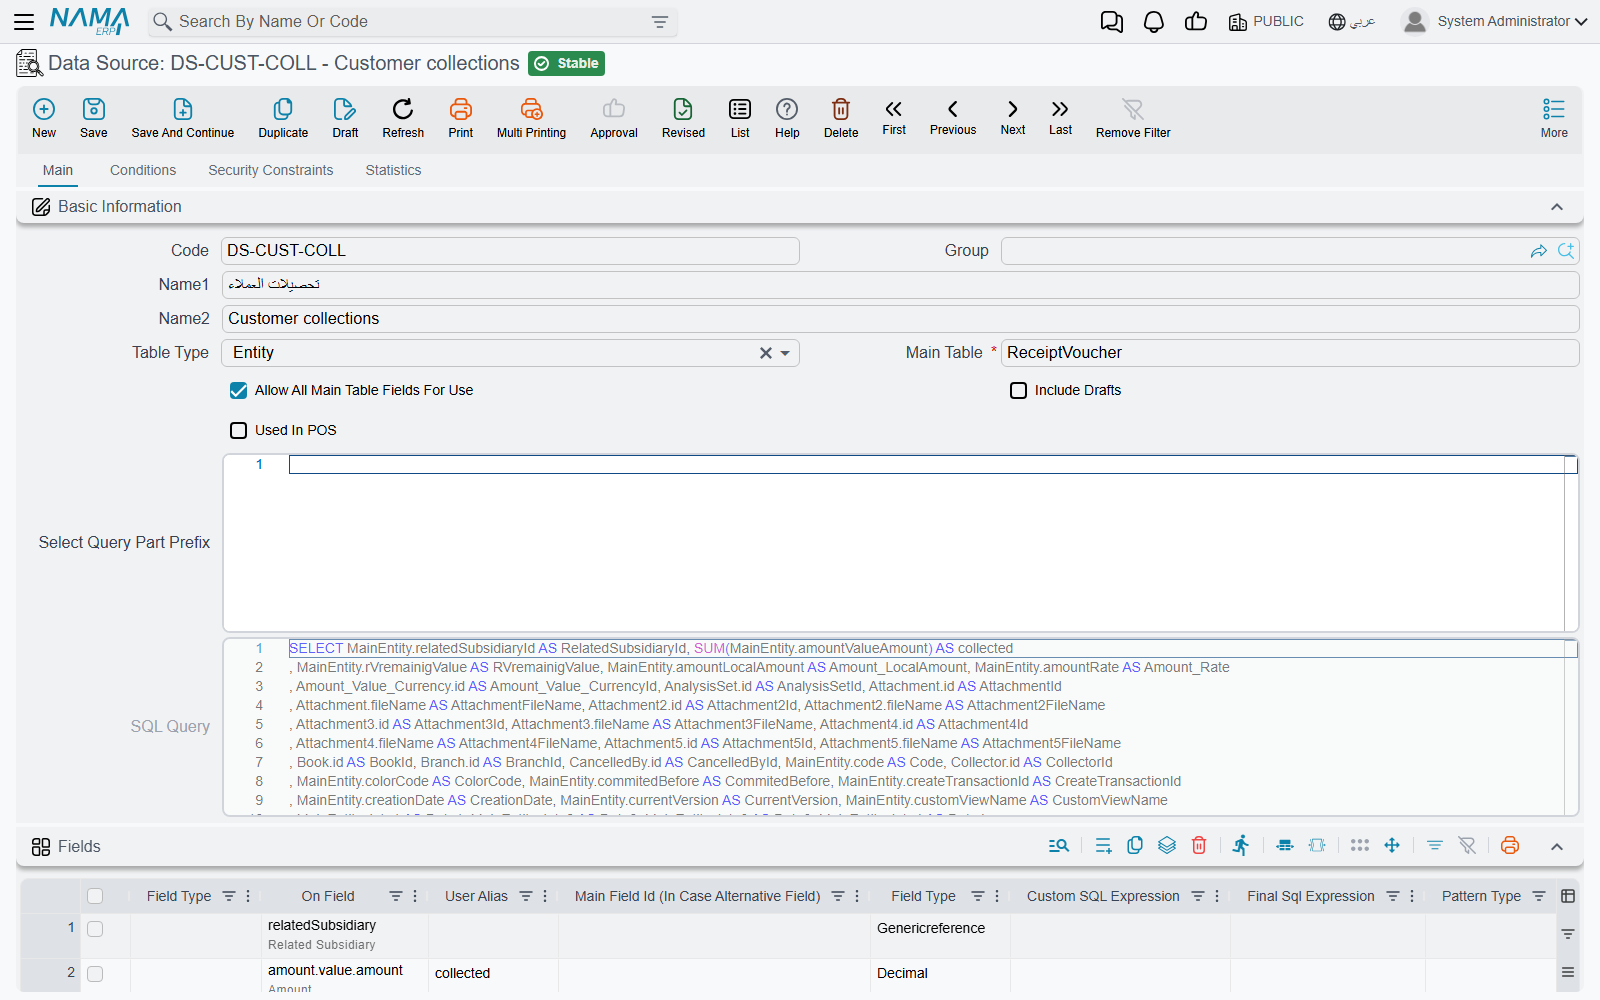Open the Table Type dropdown arrow
The height and width of the screenshot is (1000, 1600).
click(x=786, y=353)
